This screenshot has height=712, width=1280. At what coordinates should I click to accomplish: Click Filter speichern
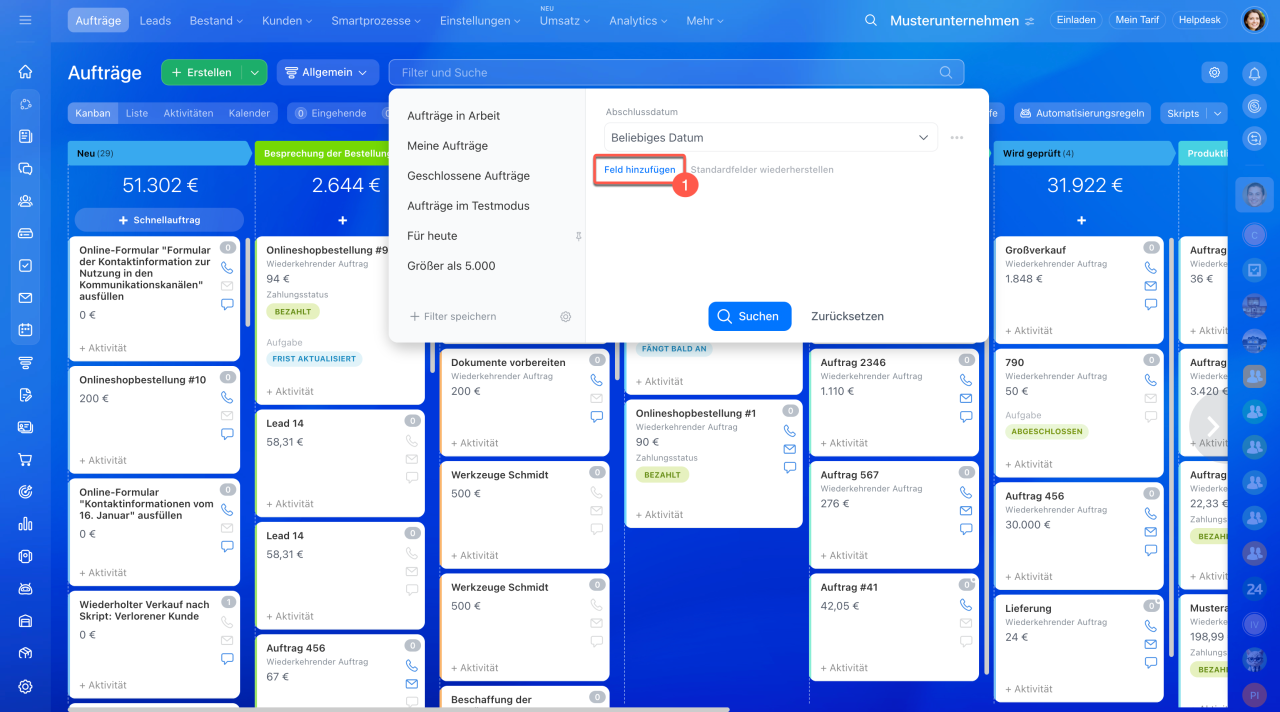pyautogui.click(x=453, y=316)
